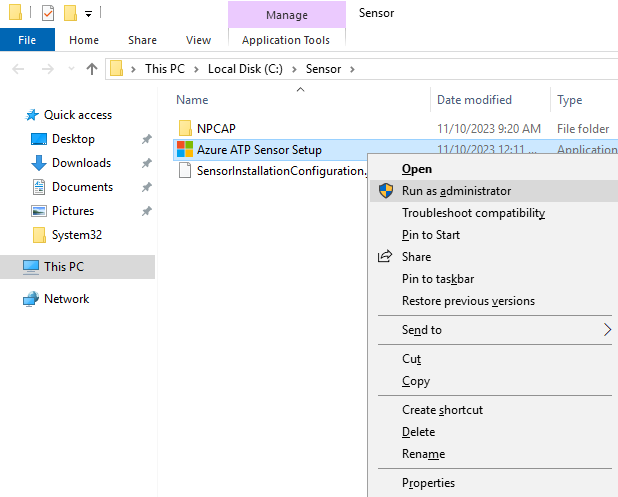Choose Troubleshoot compatibility
The width and height of the screenshot is (618, 497).
tap(473, 213)
